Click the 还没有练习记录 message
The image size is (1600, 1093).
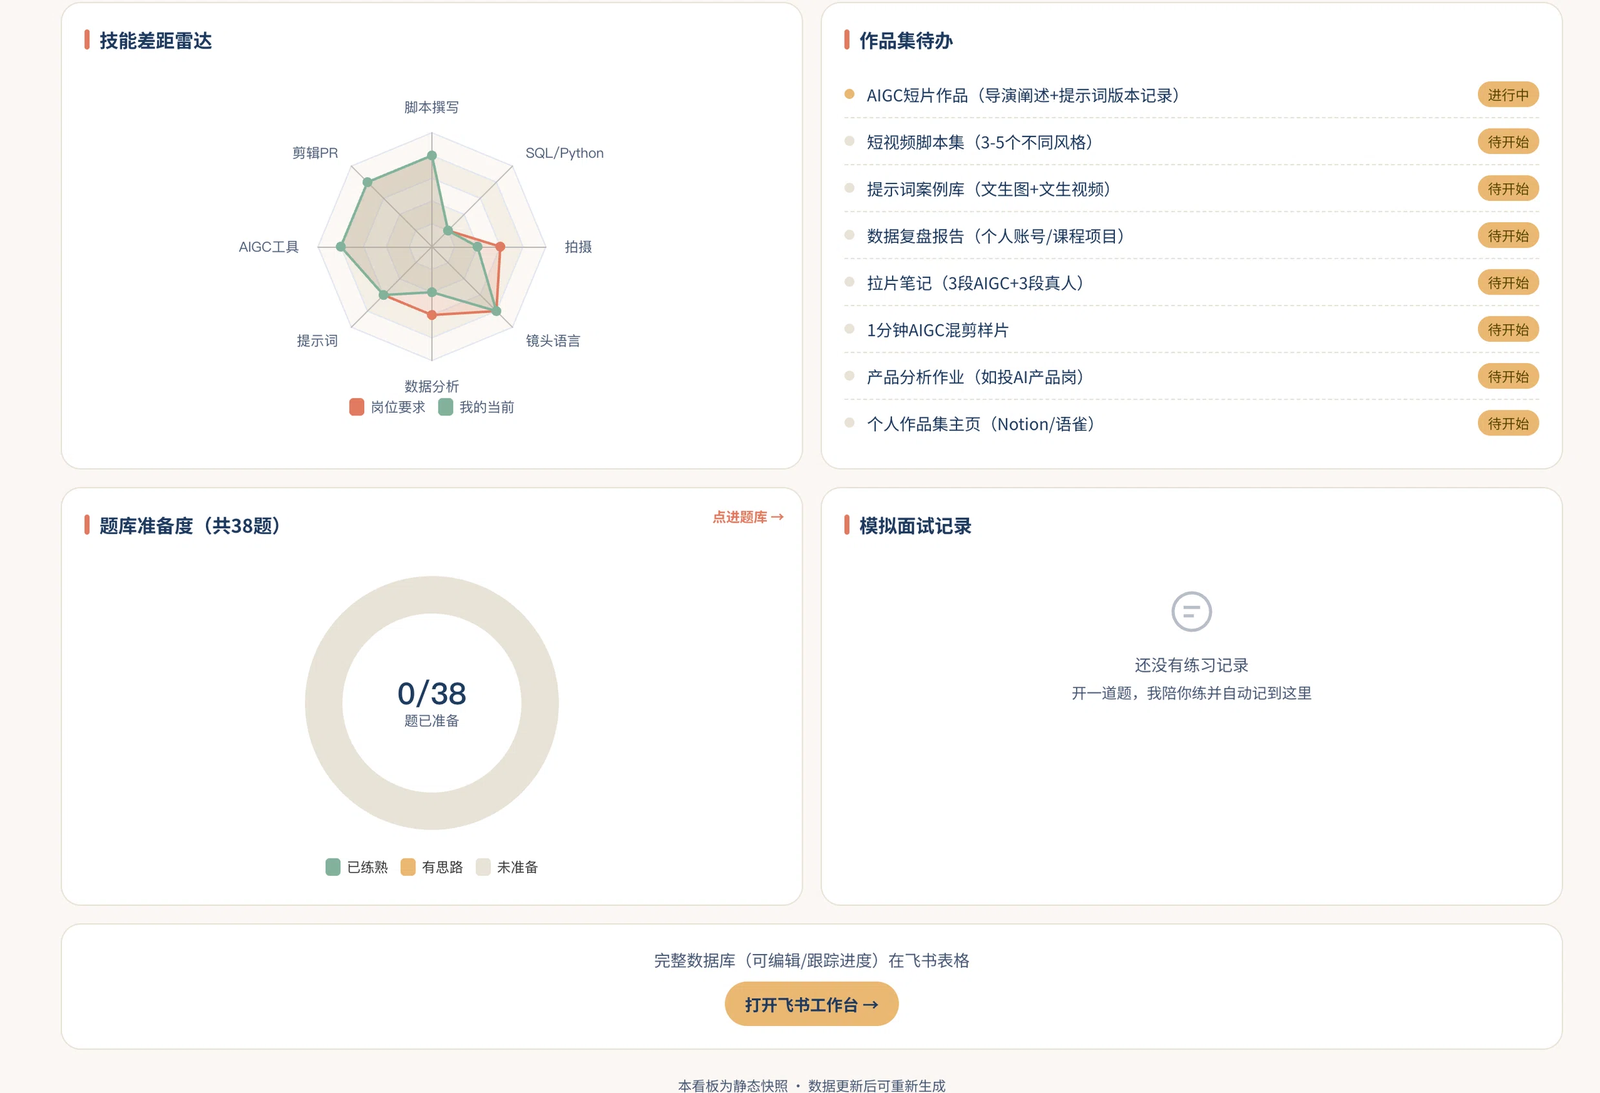pos(1191,665)
